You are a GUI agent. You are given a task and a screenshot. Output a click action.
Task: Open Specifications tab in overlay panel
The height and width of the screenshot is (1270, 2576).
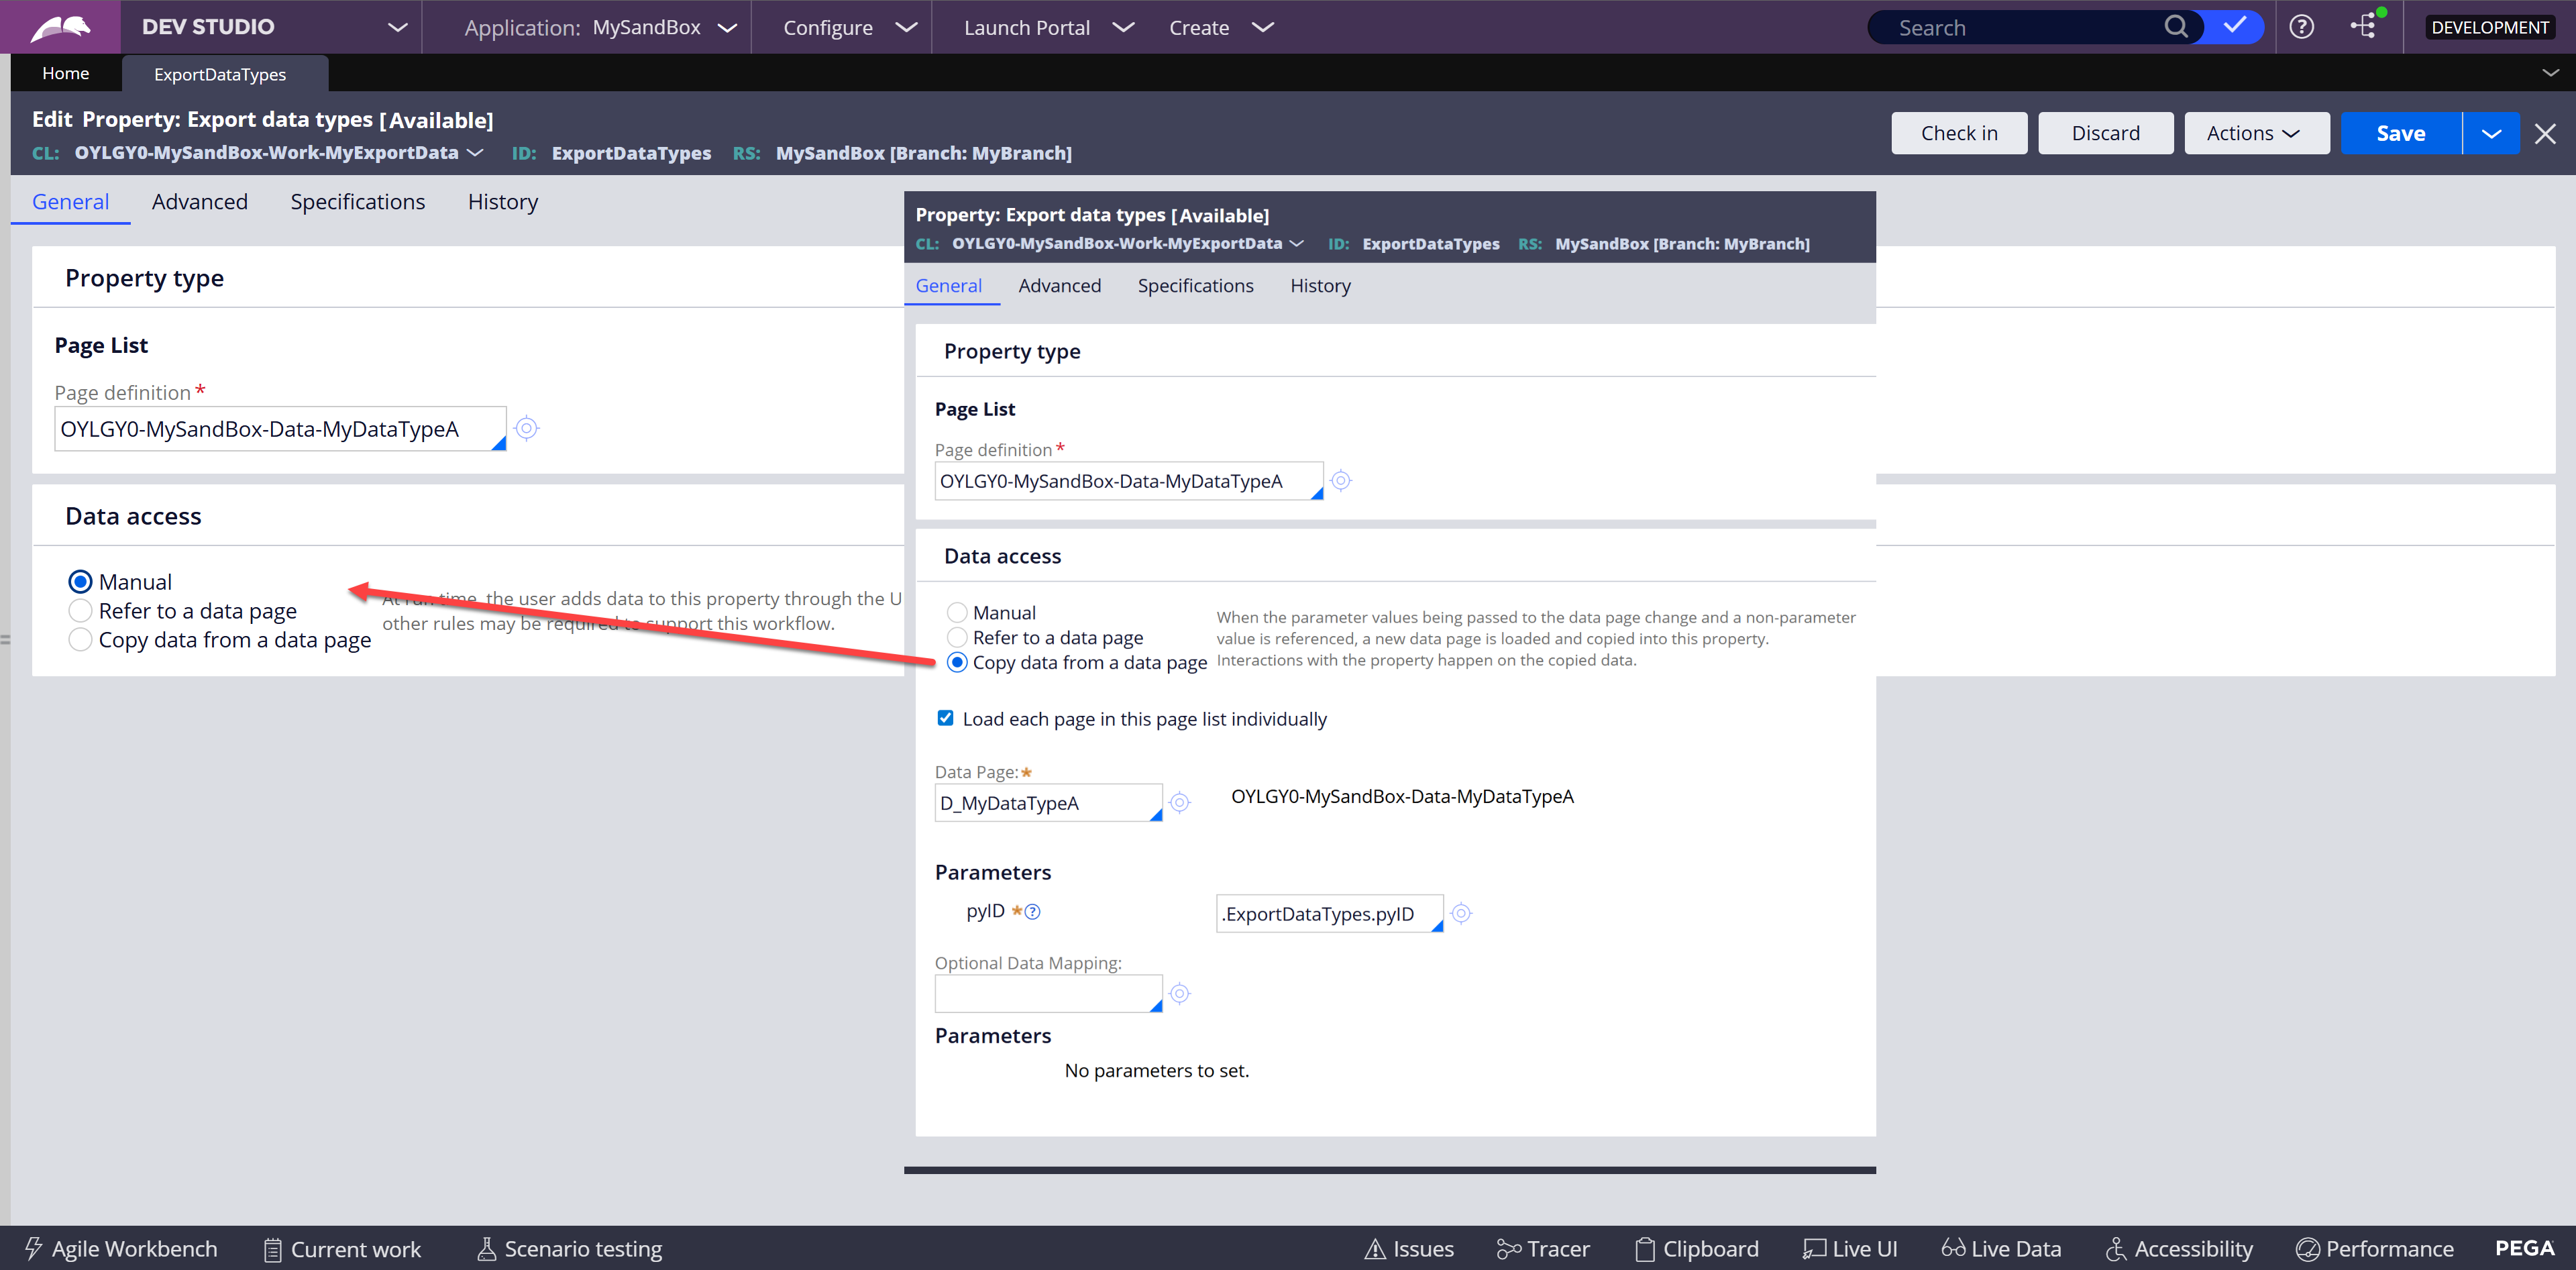pos(1195,286)
